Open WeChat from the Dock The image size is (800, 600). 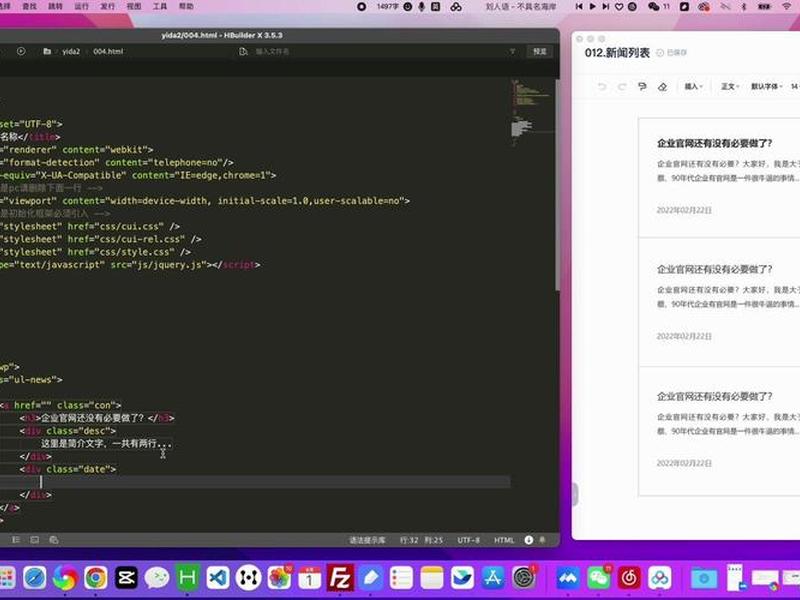tap(598, 578)
